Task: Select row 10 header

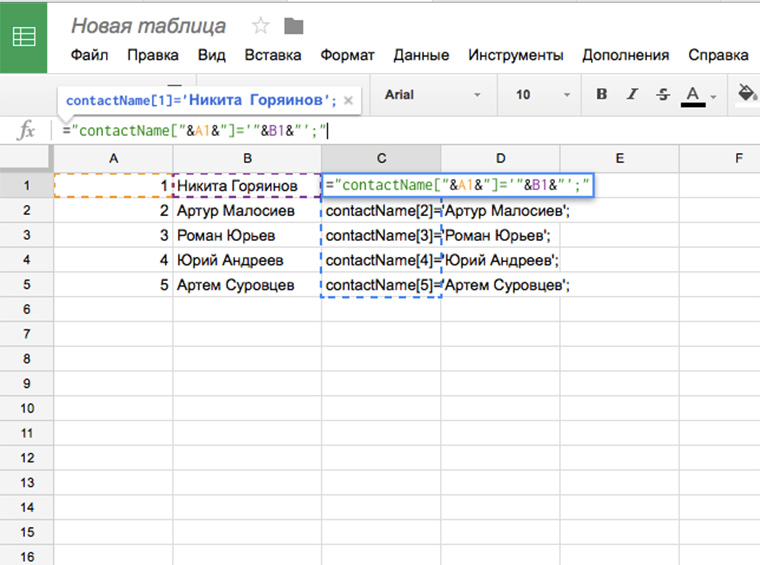Action: click(x=27, y=408)
